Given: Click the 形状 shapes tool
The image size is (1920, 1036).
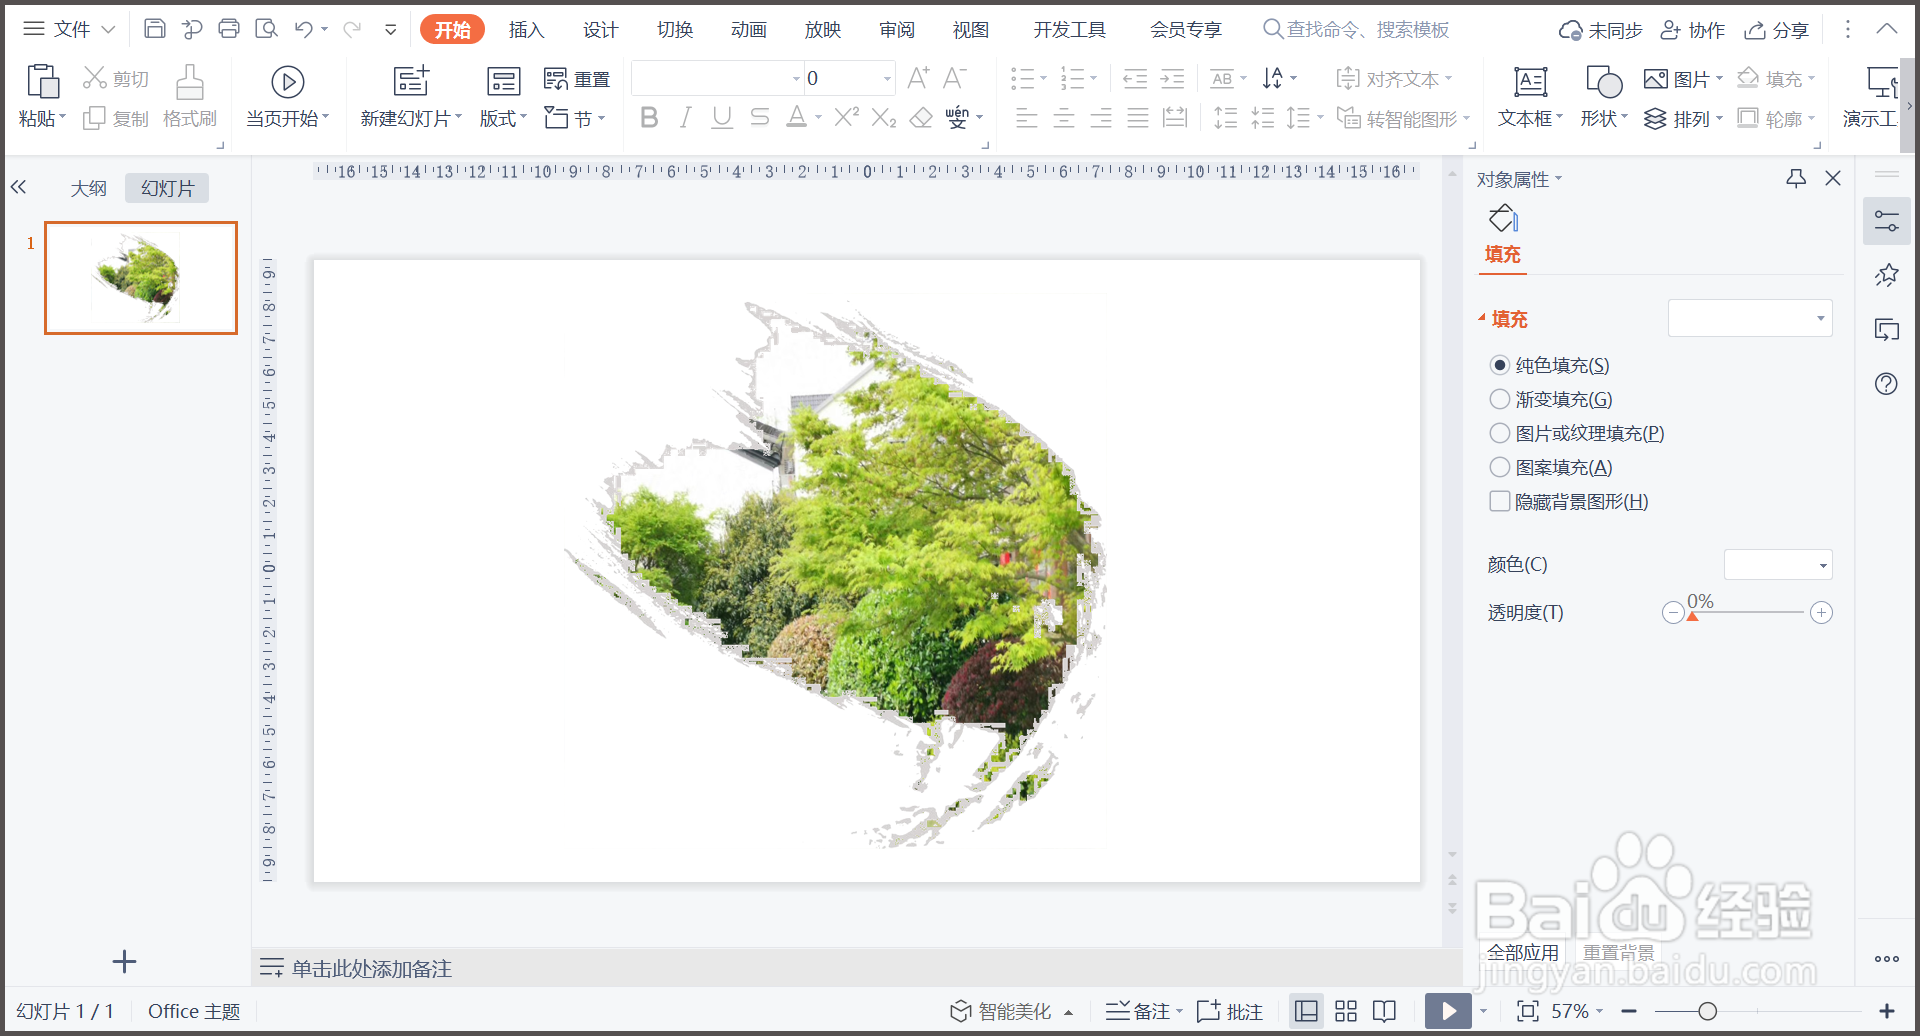Looking at the screenshot, I should [x=1600, y=95].
